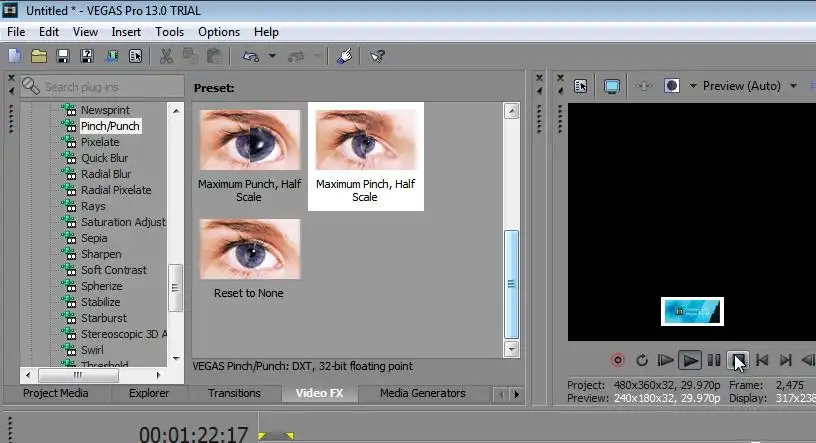Click the Redo arrow icon

pyautogui.click(x=296, y=56)
